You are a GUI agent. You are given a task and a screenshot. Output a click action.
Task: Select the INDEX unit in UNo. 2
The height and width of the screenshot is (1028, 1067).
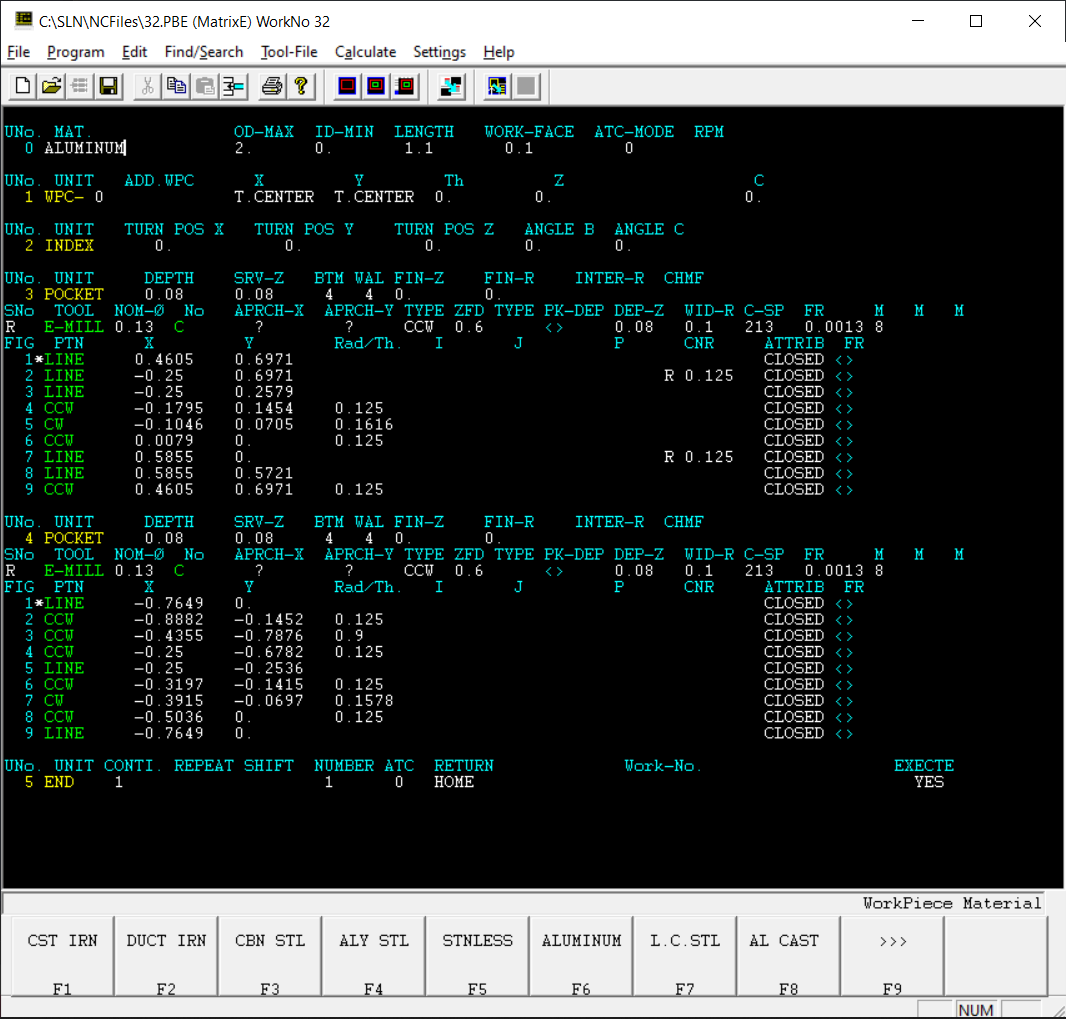pyautogui.click(x=69, y=246)
